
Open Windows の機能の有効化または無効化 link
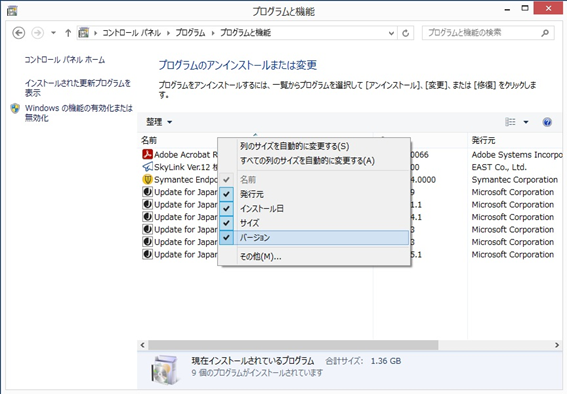click(x=79, y=113)
